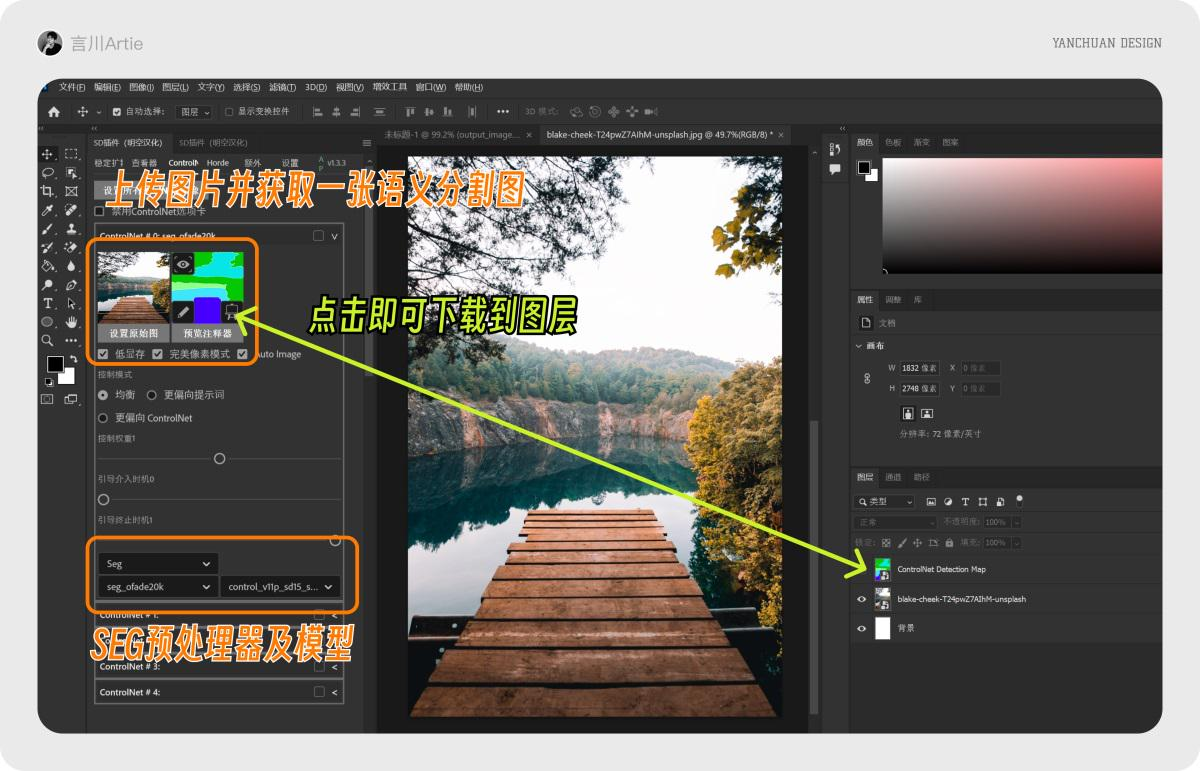Open the seg_ofade20k model dropdown

pyautogui.click(x=157, y=588)
